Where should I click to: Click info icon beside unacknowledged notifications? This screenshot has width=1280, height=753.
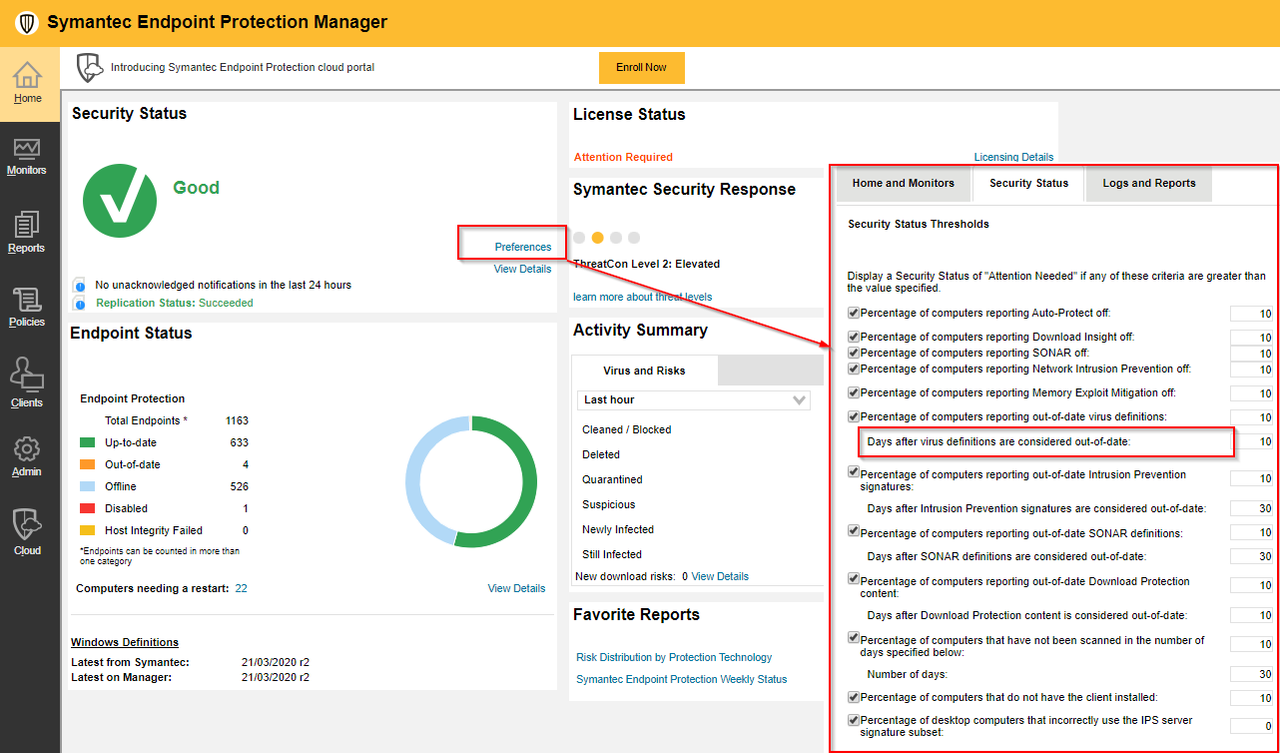[79, 286]
